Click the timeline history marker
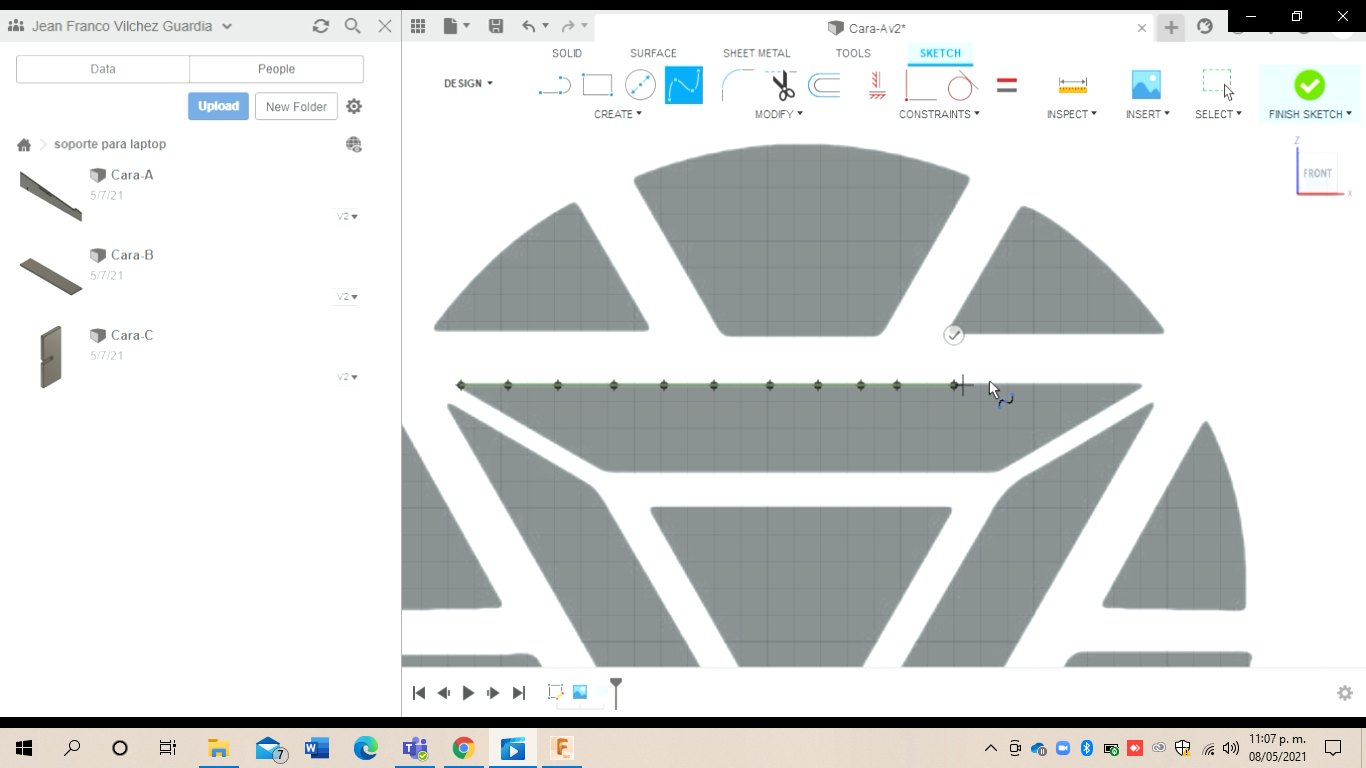Screen dimensions: 1366x768 (x=616, y=692)
